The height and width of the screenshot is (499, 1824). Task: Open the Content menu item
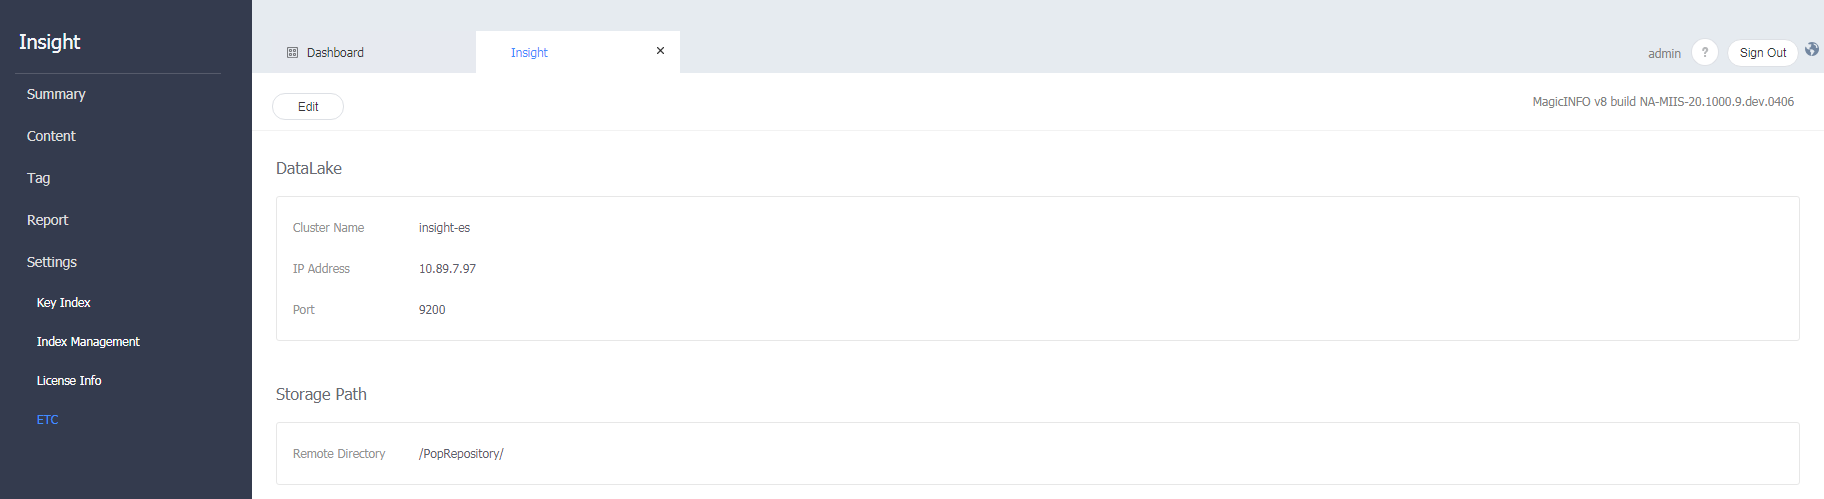[51, 136]
